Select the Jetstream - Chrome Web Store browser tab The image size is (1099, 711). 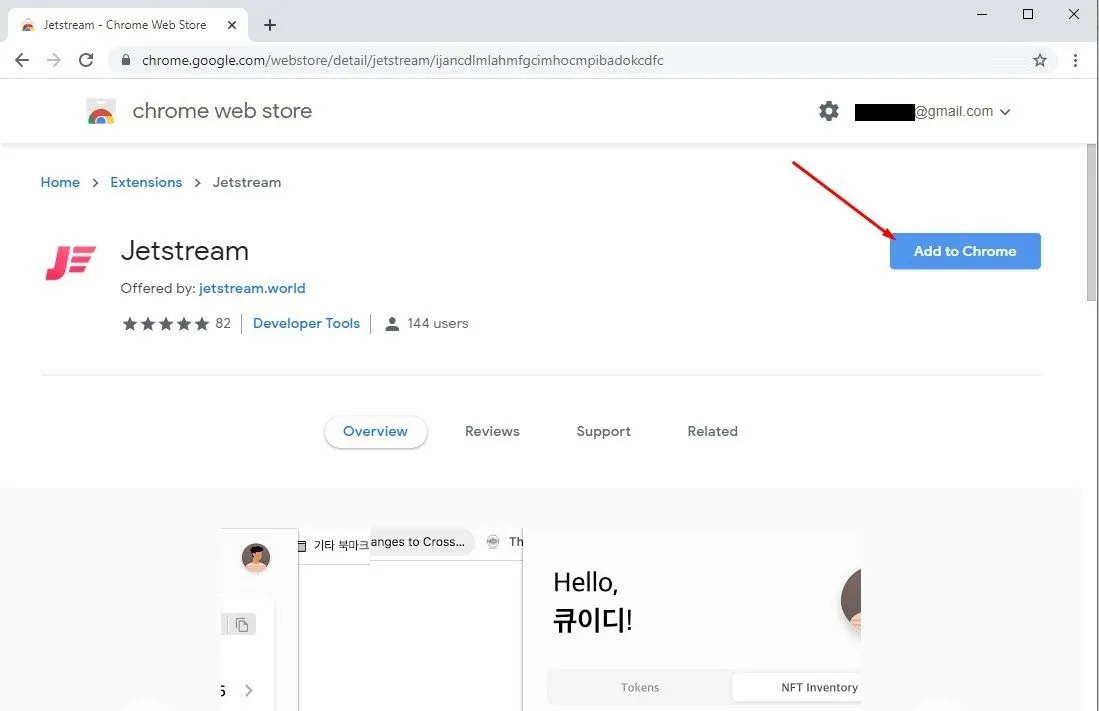128,25
